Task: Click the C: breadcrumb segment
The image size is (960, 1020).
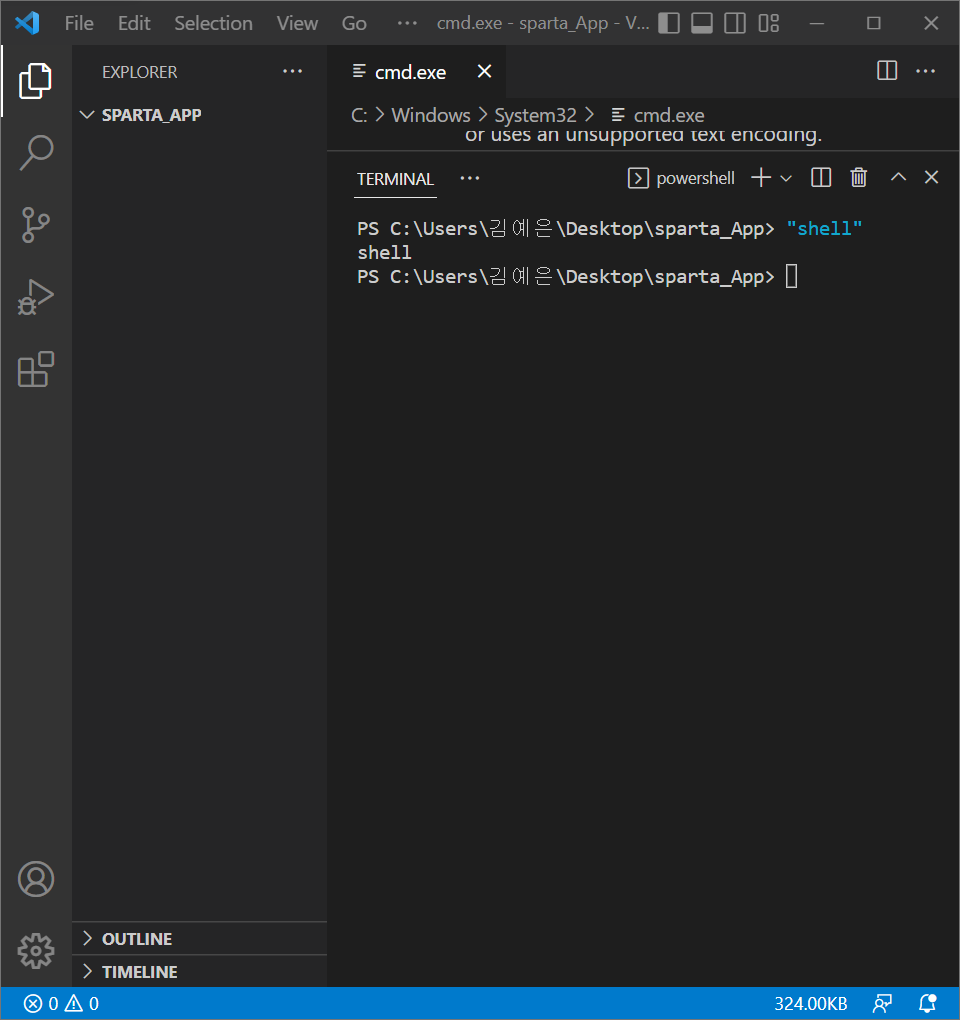Action: tap(359, 116)
